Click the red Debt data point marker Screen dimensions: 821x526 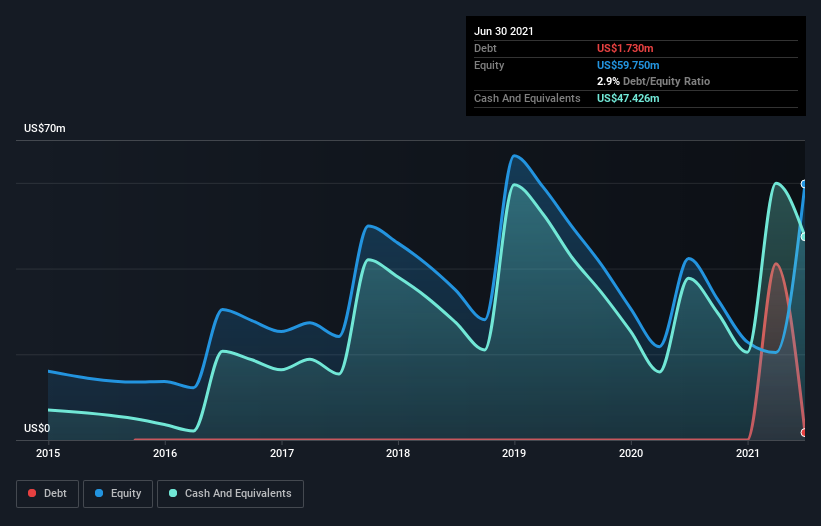[804, 433]
